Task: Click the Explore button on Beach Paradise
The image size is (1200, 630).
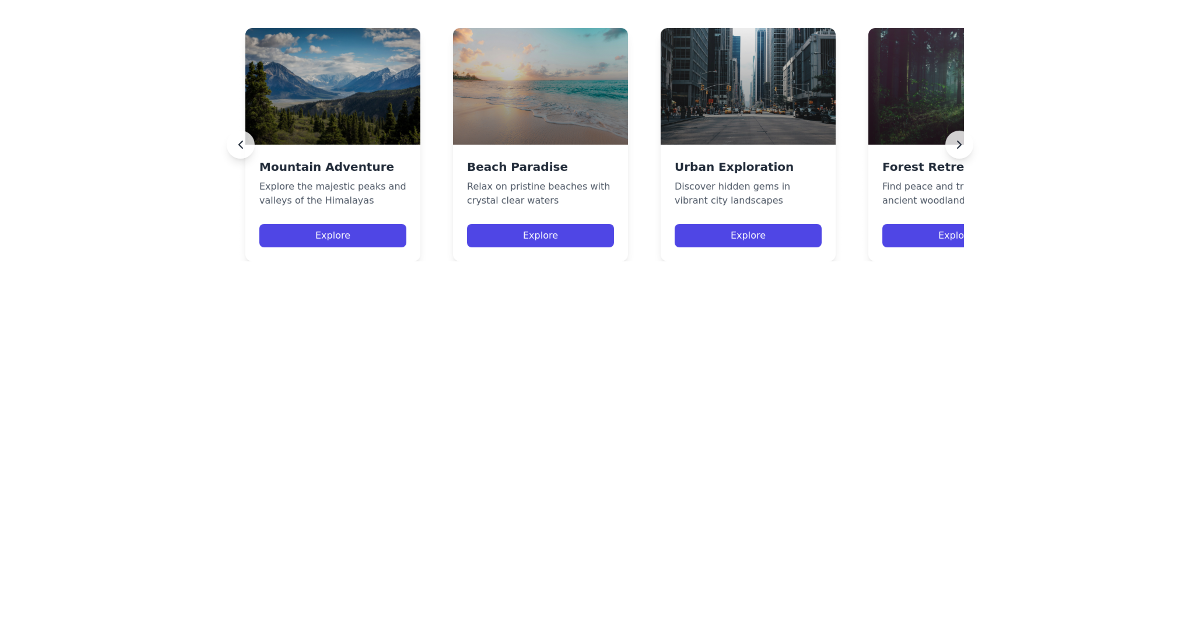Action: pos(540,235)
